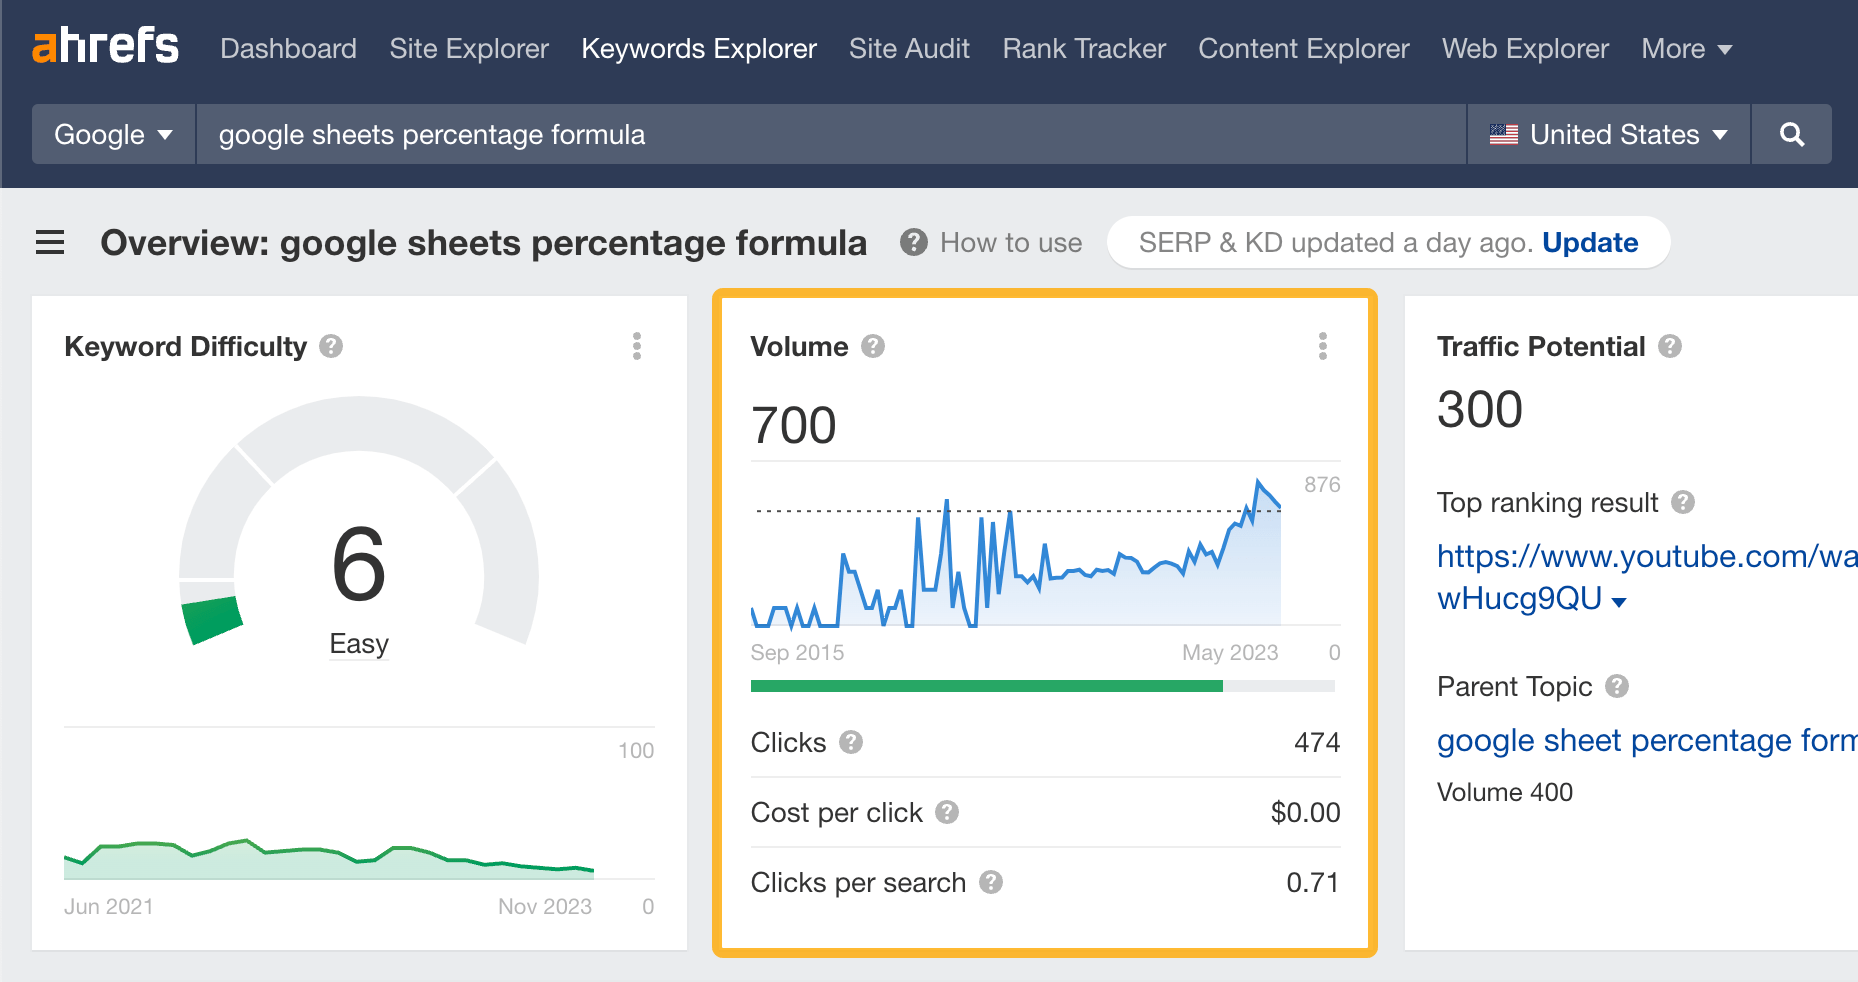1858x982 pixels.
Task: Click the Clicks per search help icon
Action: click(990, 882)
